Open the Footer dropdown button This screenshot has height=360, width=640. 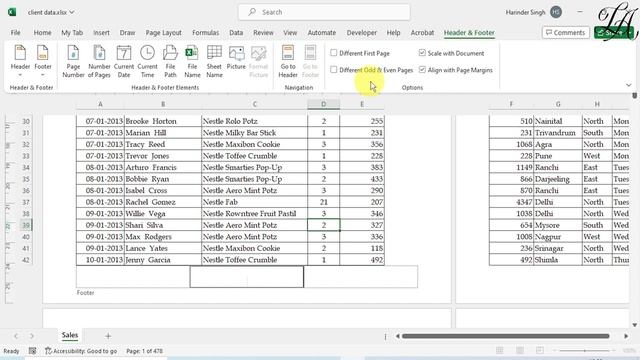point(43,61)
